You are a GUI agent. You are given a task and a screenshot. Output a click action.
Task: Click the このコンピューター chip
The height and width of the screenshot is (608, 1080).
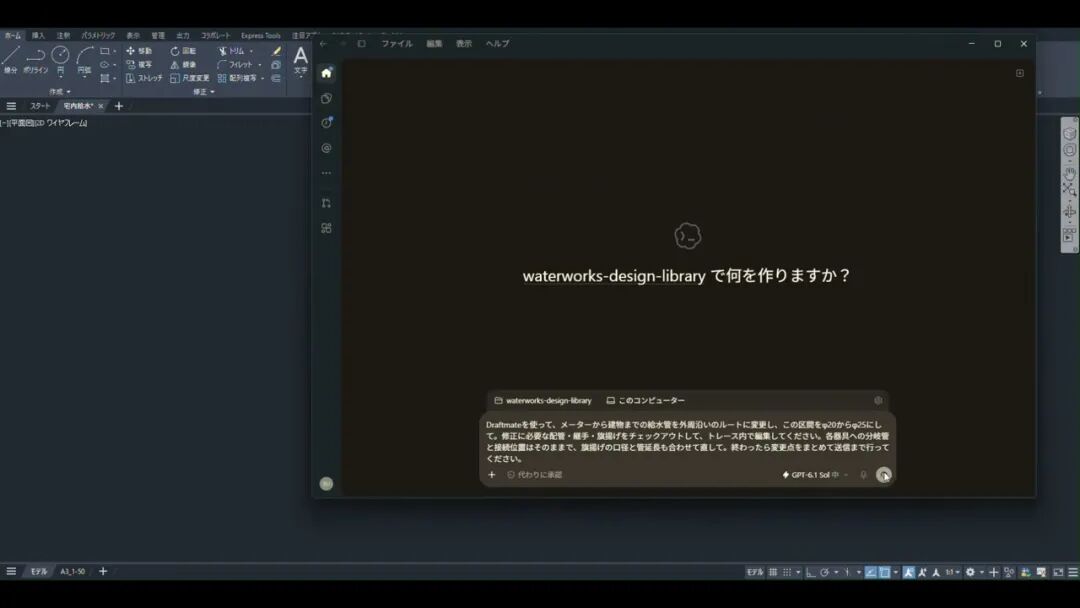[645, 400]
